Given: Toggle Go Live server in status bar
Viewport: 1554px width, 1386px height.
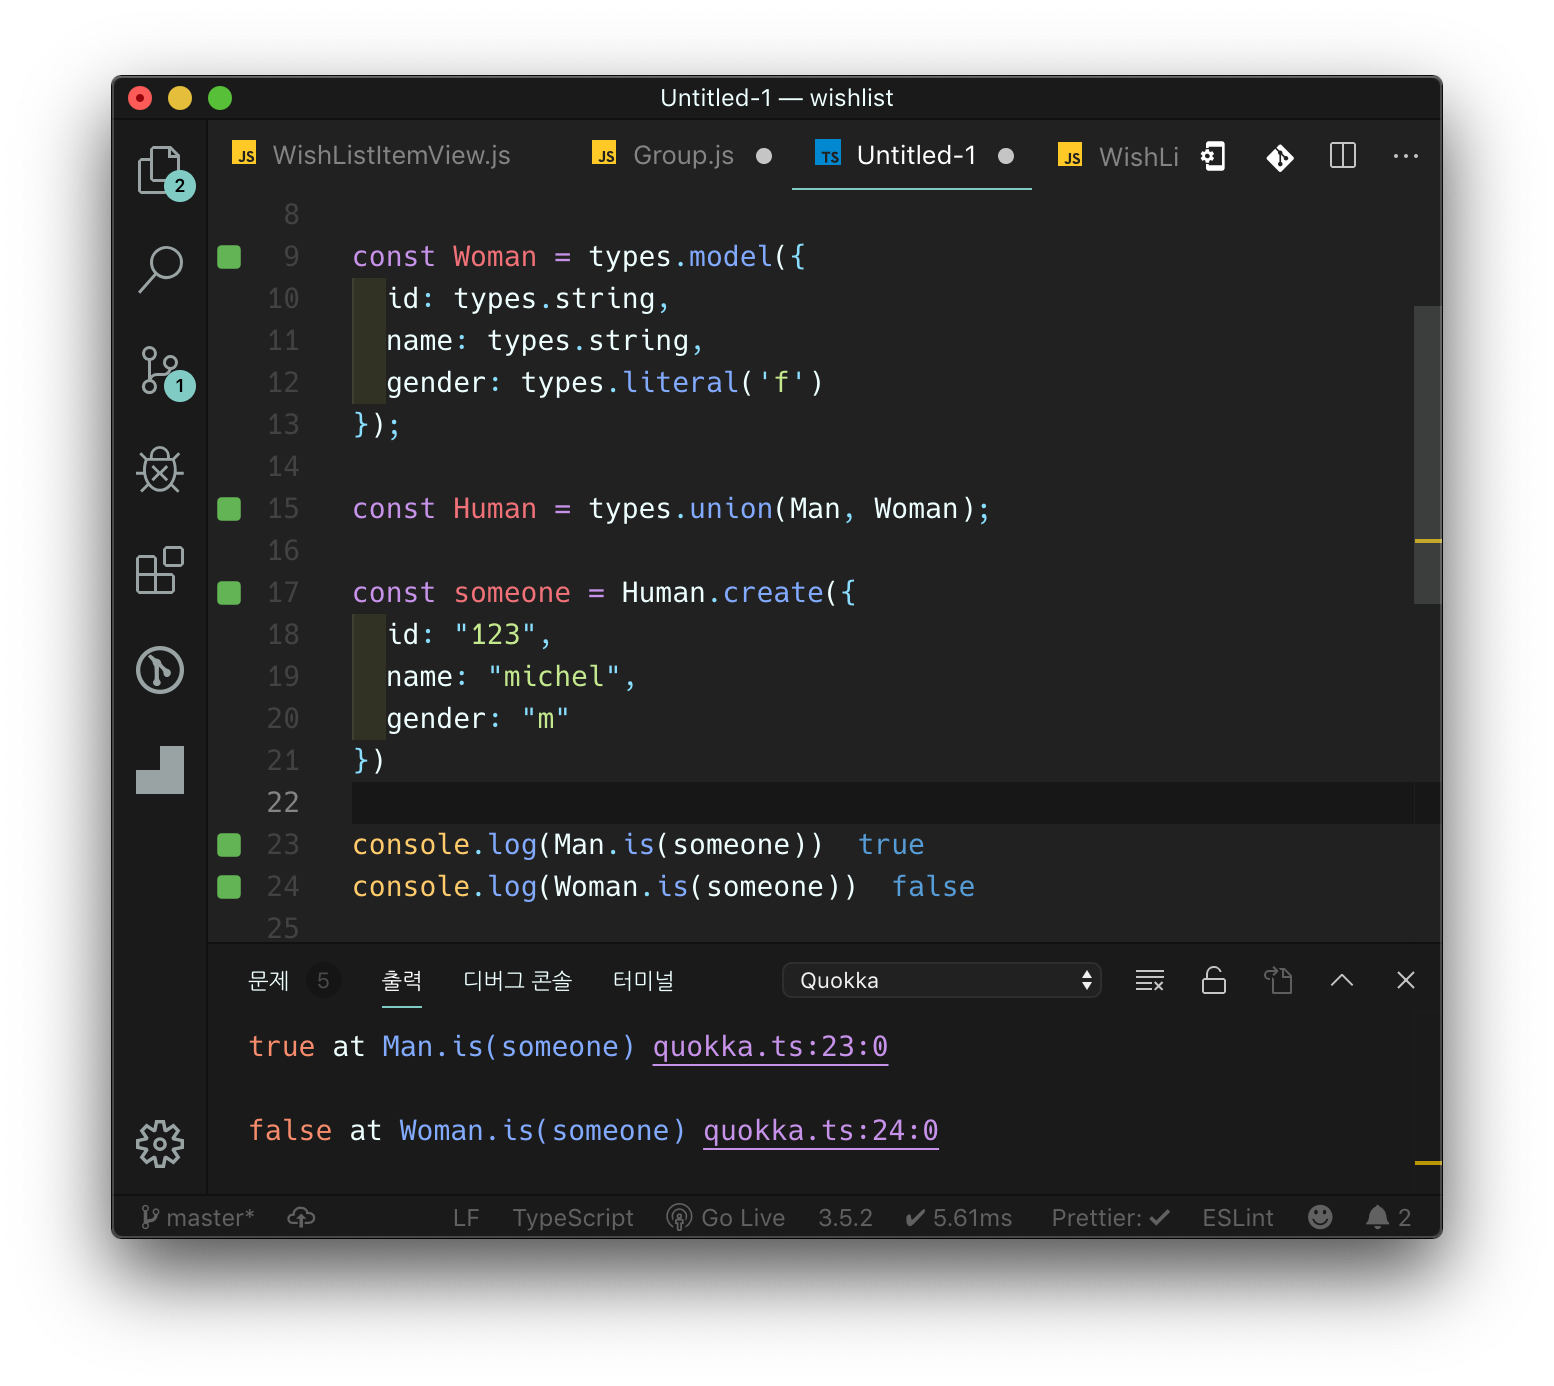Looking at the screenshot, I should pos(726,1218).
